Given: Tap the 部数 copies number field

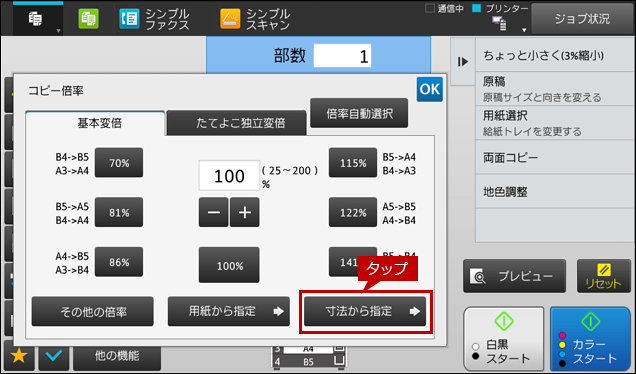Looking at the screenshot, I should pyautogui.click(x=342, y=56).
